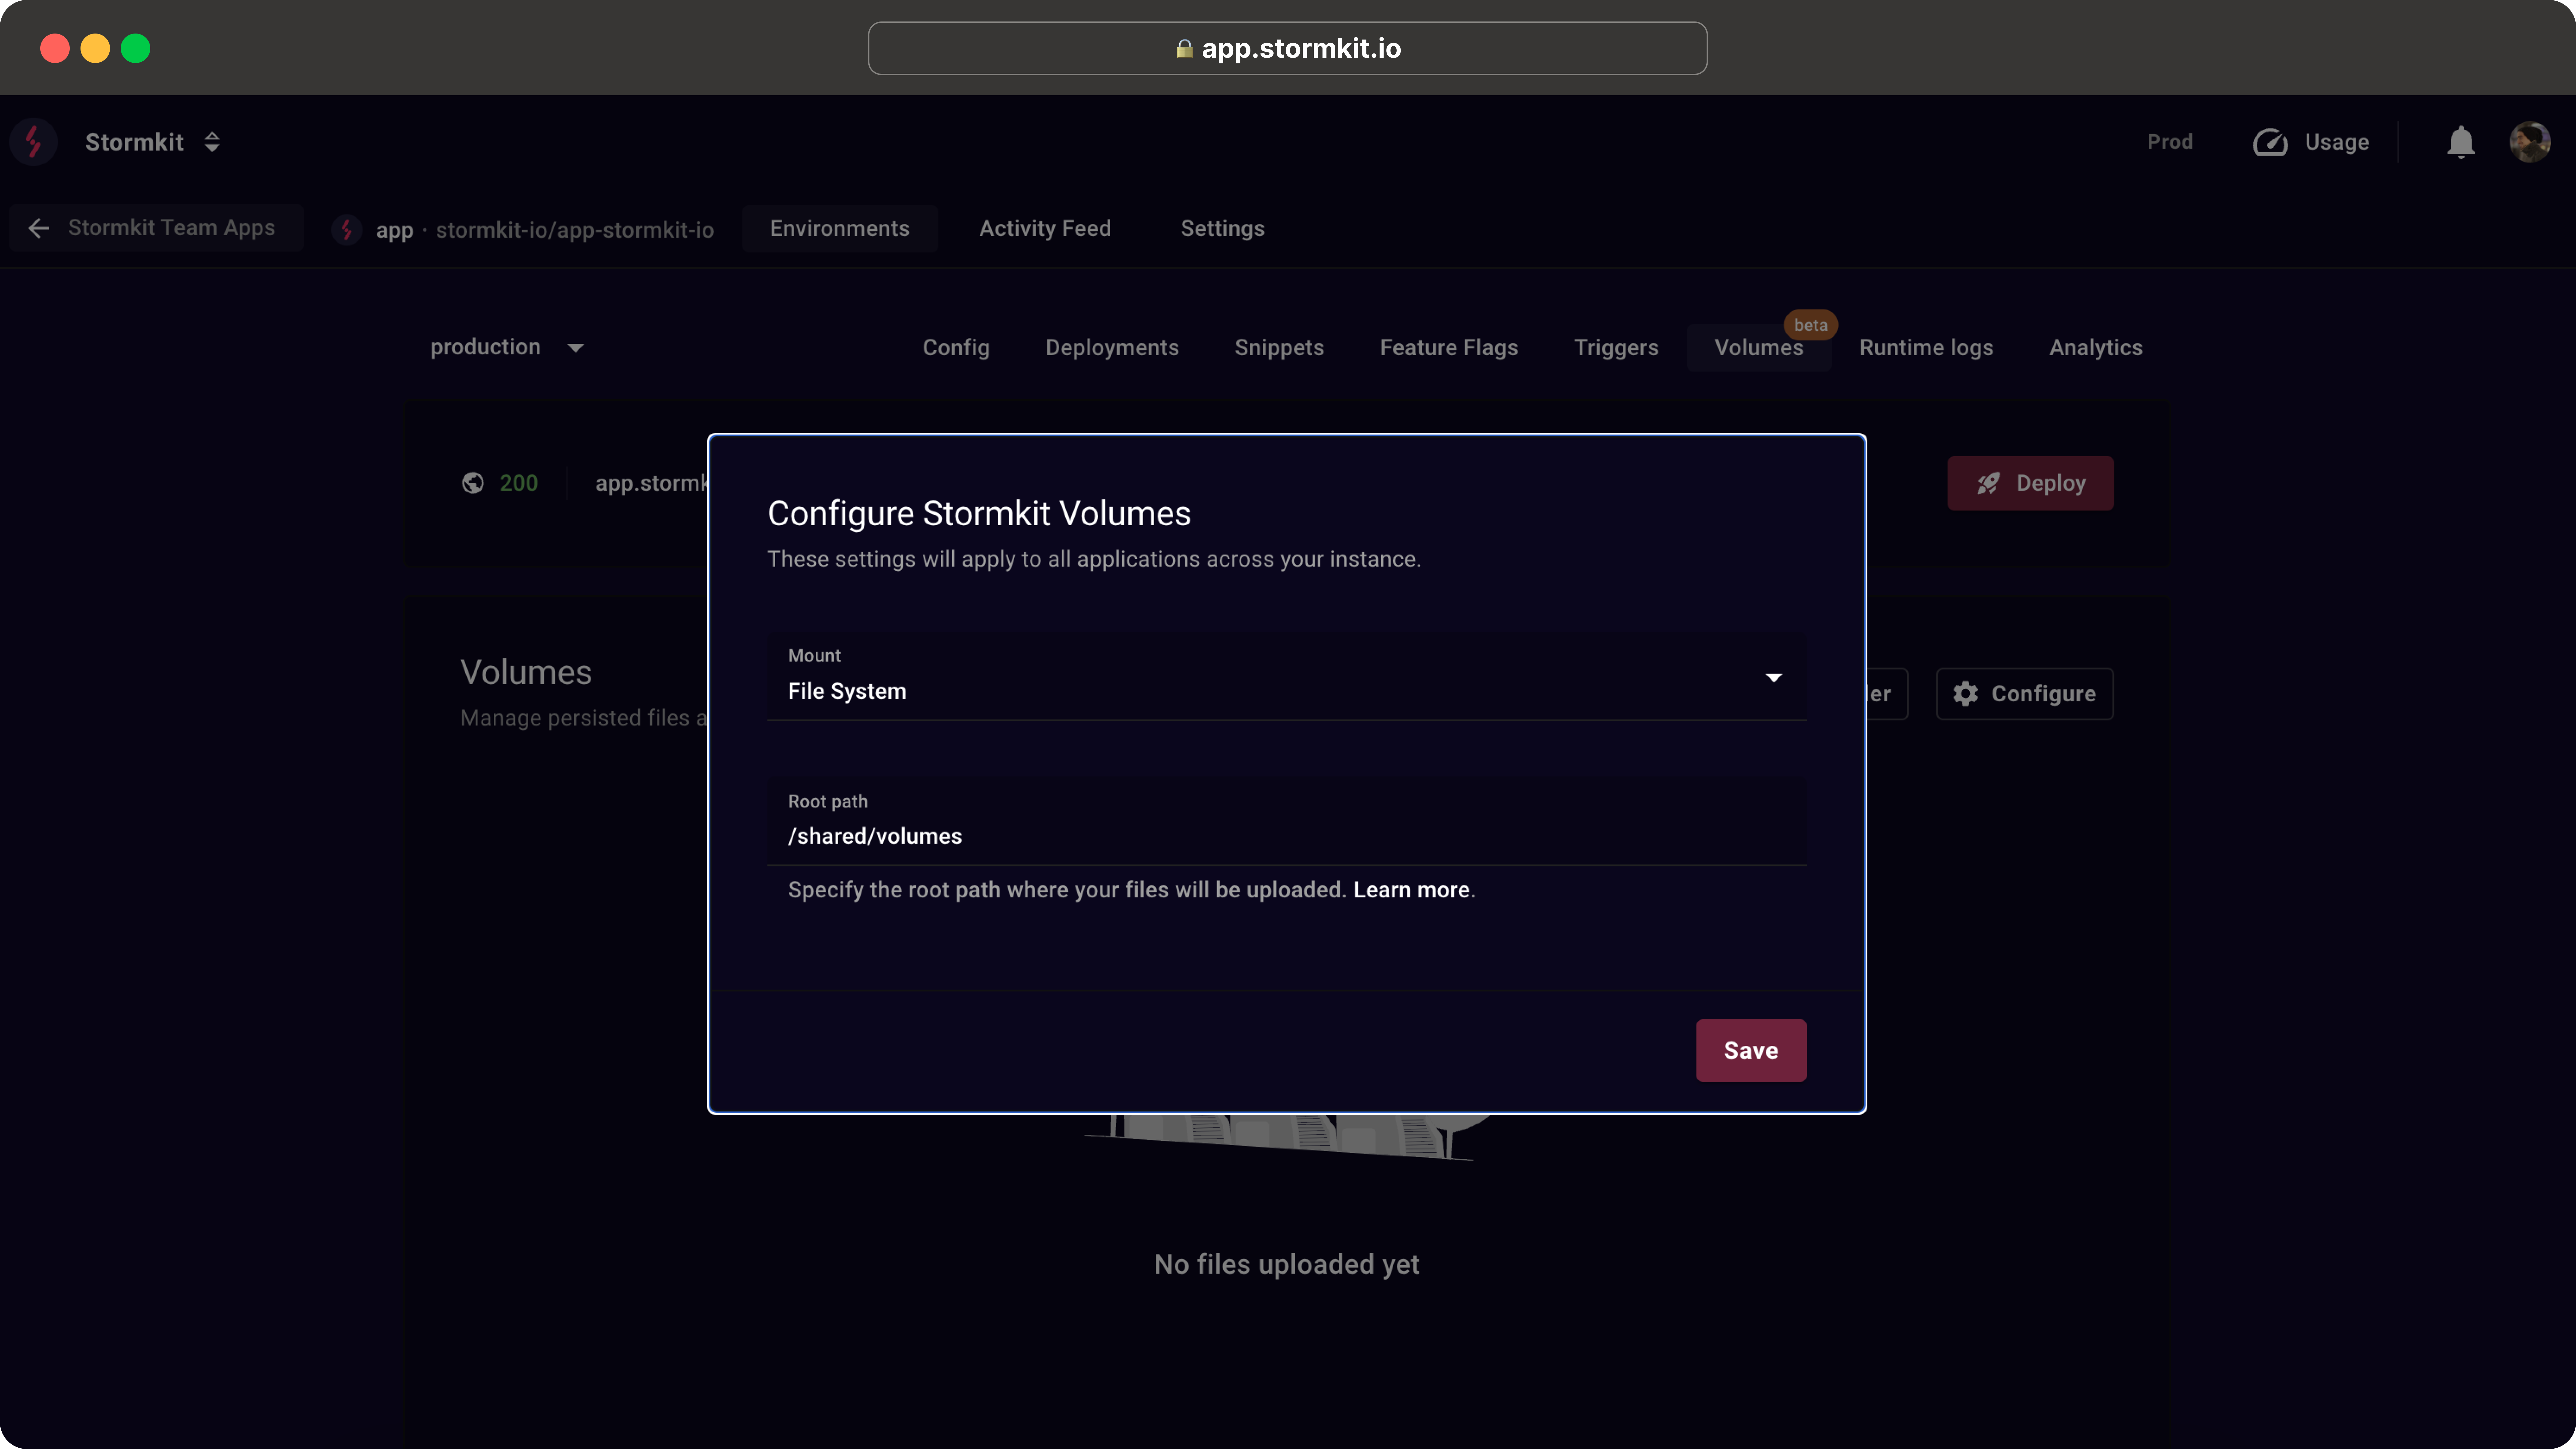Click the Prod environment toggle
Screen dimensions: 2576x1449
(x=2171, y=142)
